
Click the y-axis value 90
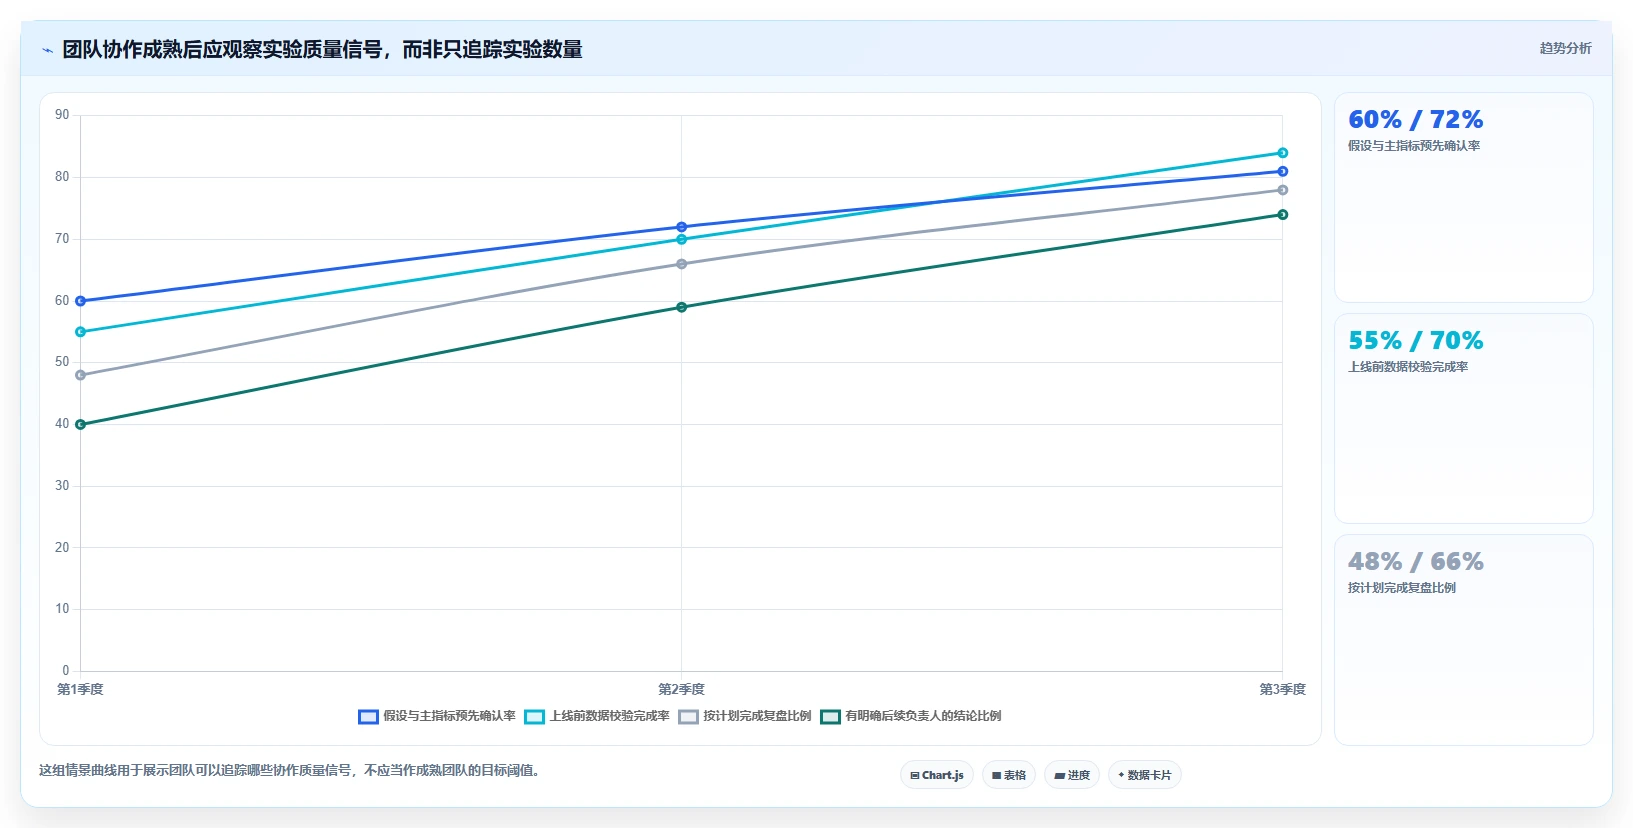62,115
